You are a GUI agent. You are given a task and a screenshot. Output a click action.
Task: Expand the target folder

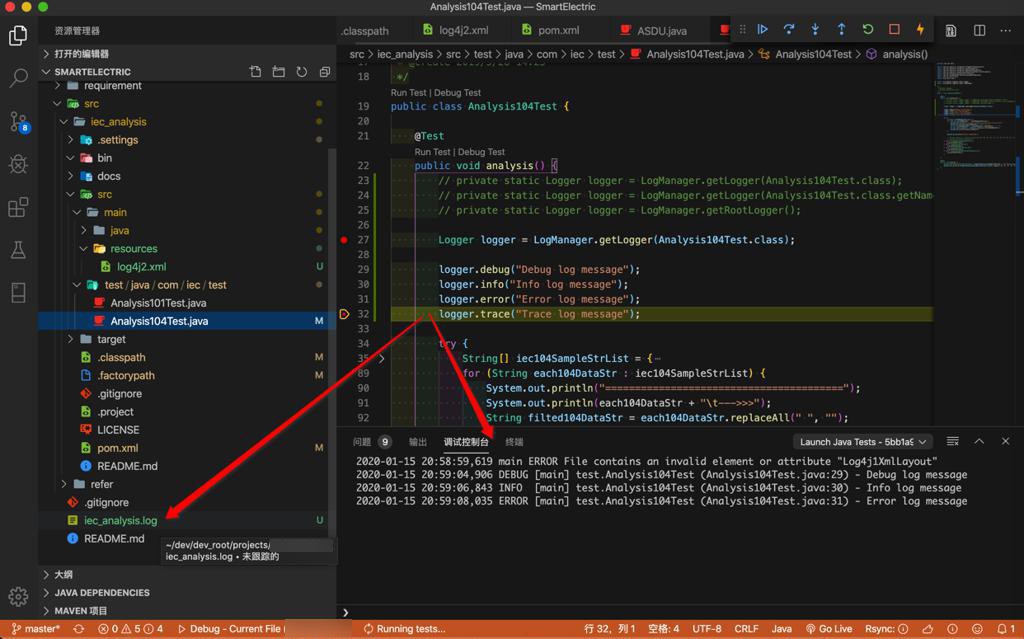tap(111, 339)
